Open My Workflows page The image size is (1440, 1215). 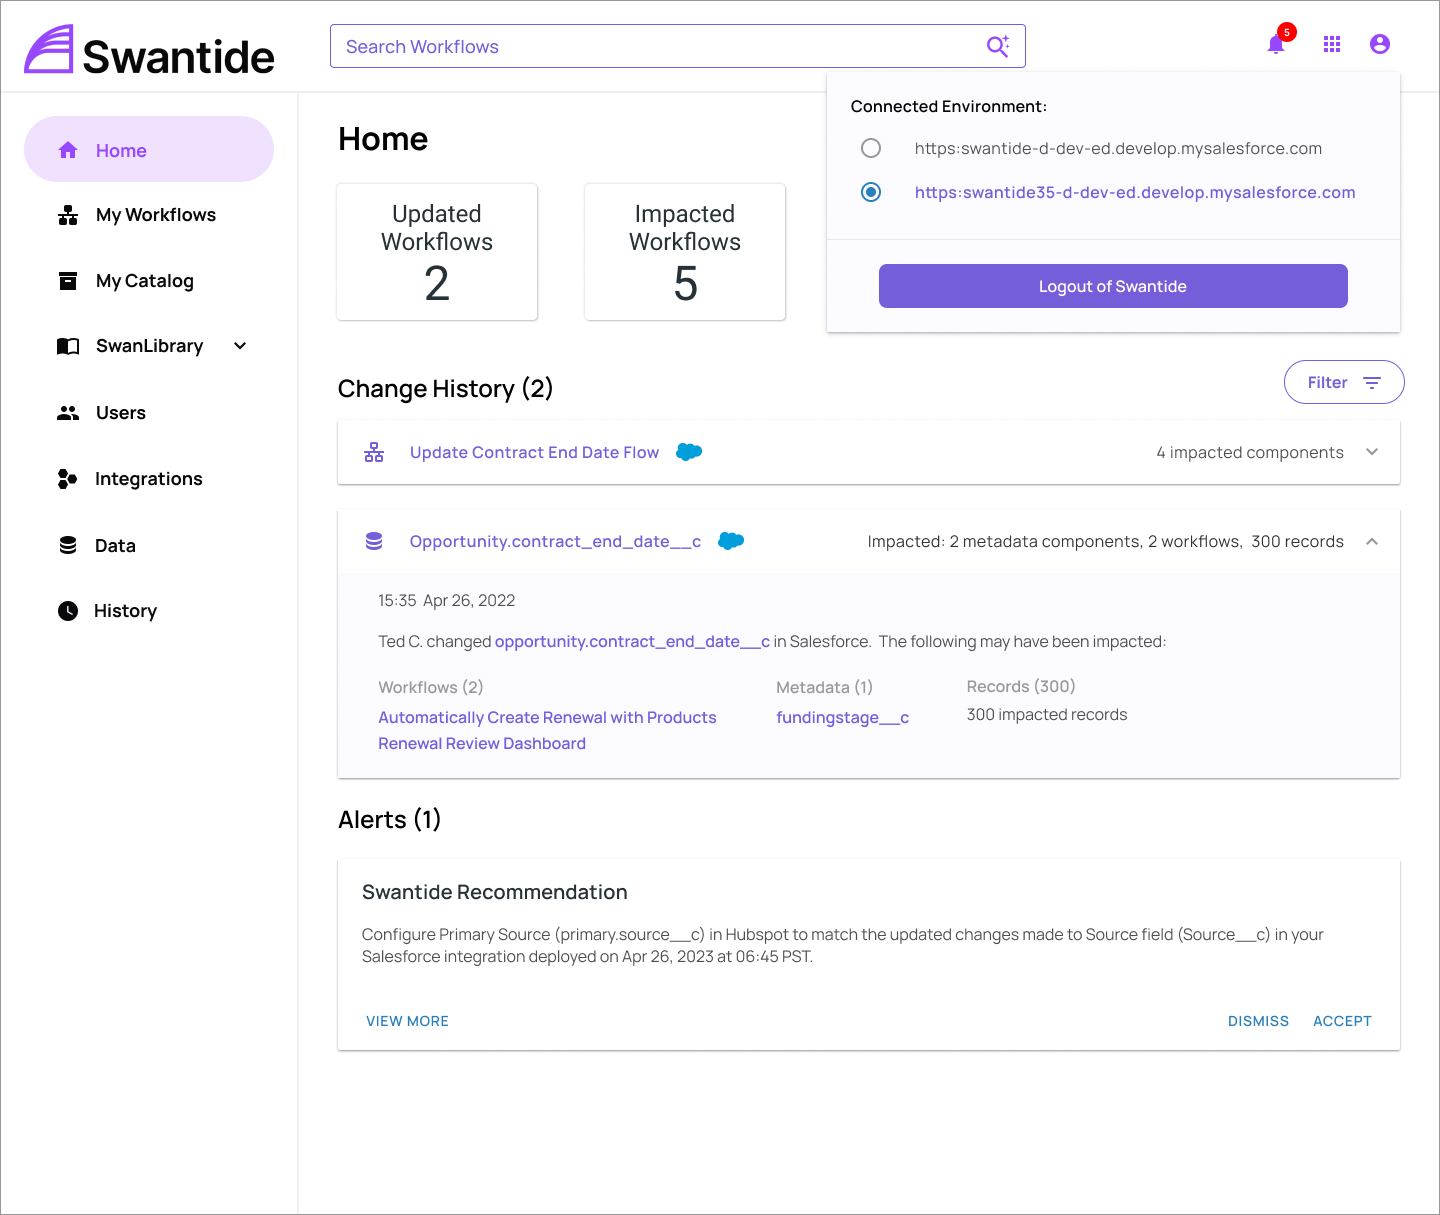click(x=156, y=215)
